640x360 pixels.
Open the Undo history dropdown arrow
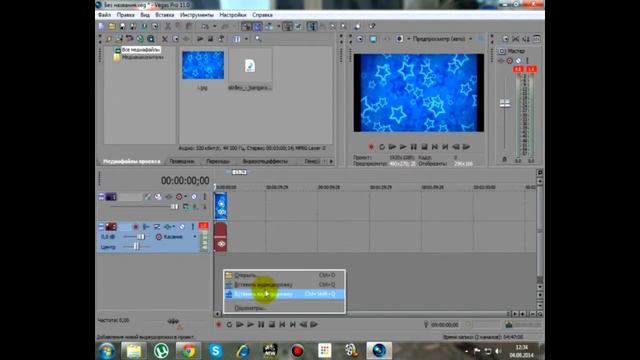[214, 27]
